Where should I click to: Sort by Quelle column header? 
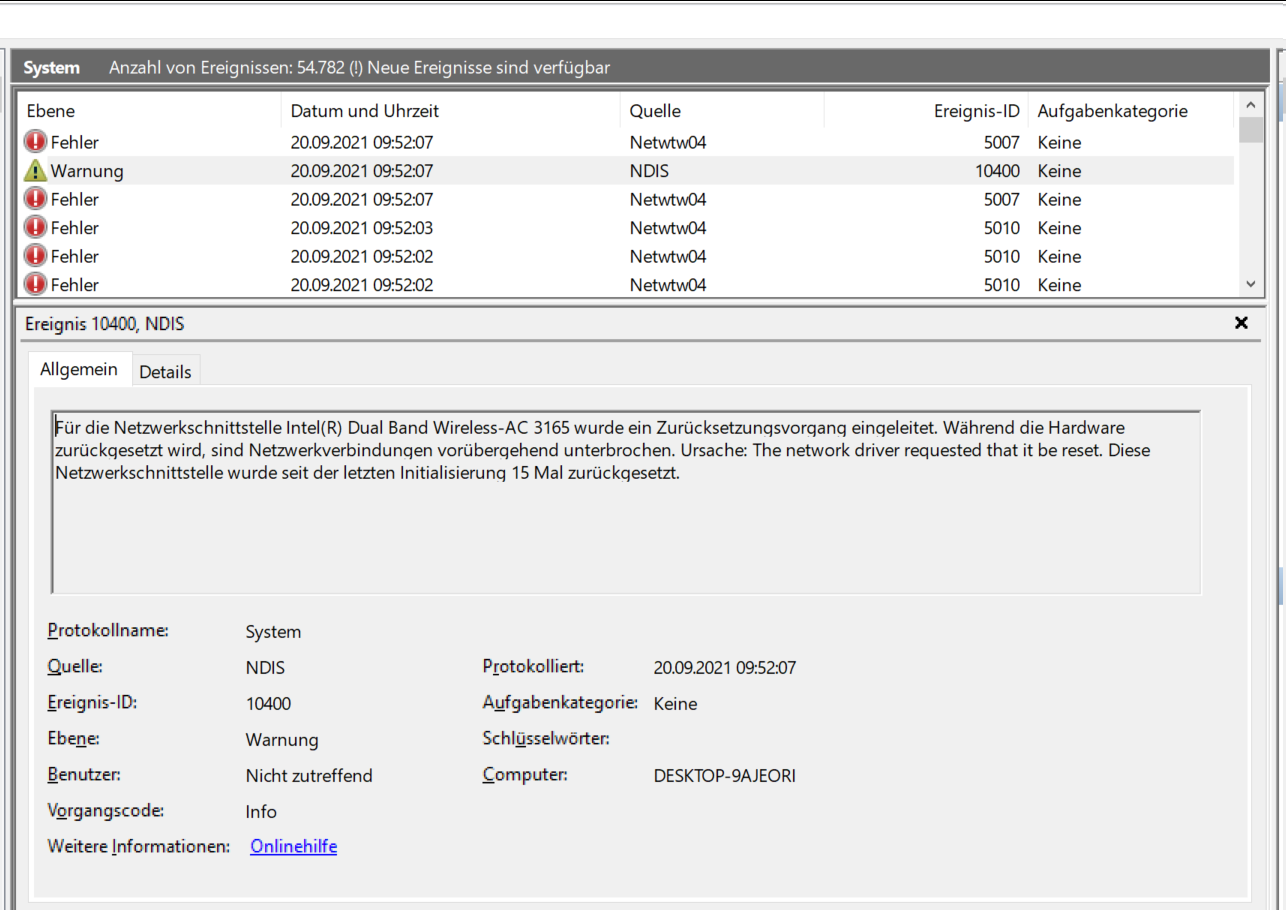pos(722,111)
